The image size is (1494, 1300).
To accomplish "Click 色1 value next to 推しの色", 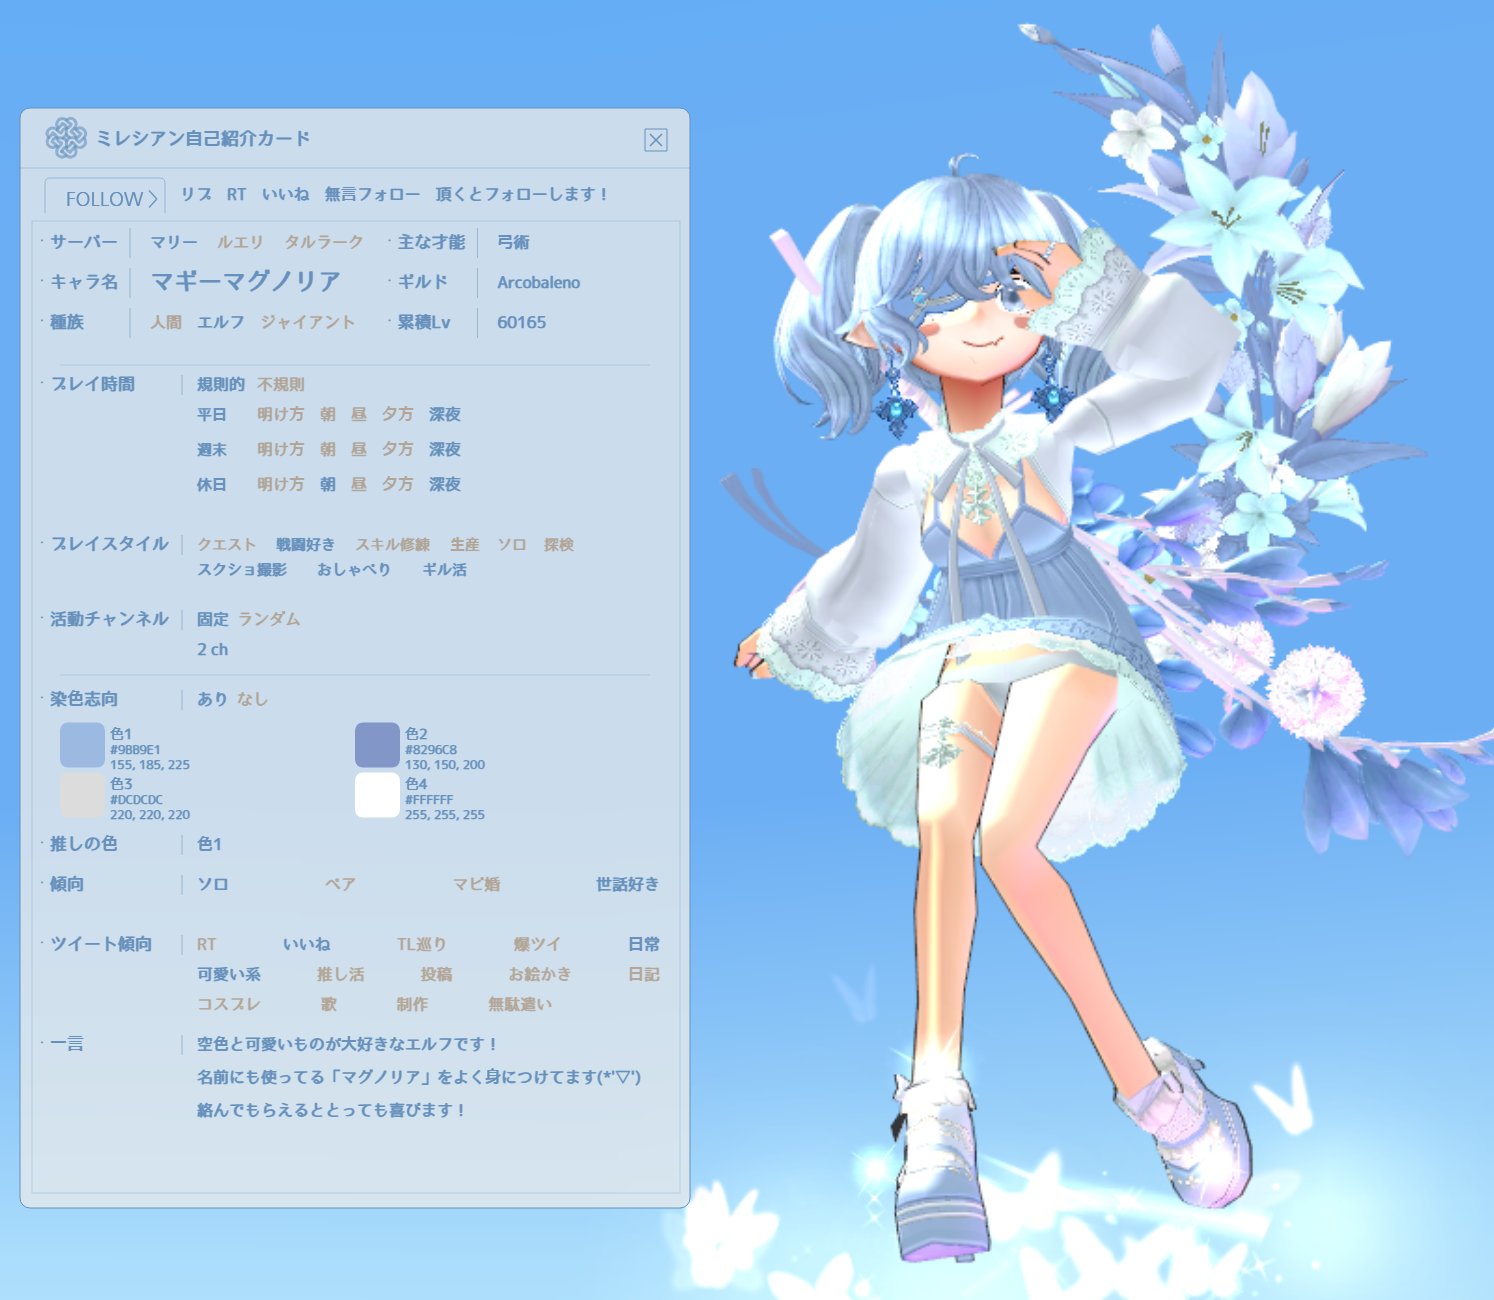I will pyautogui.click(x=209, y=844).
